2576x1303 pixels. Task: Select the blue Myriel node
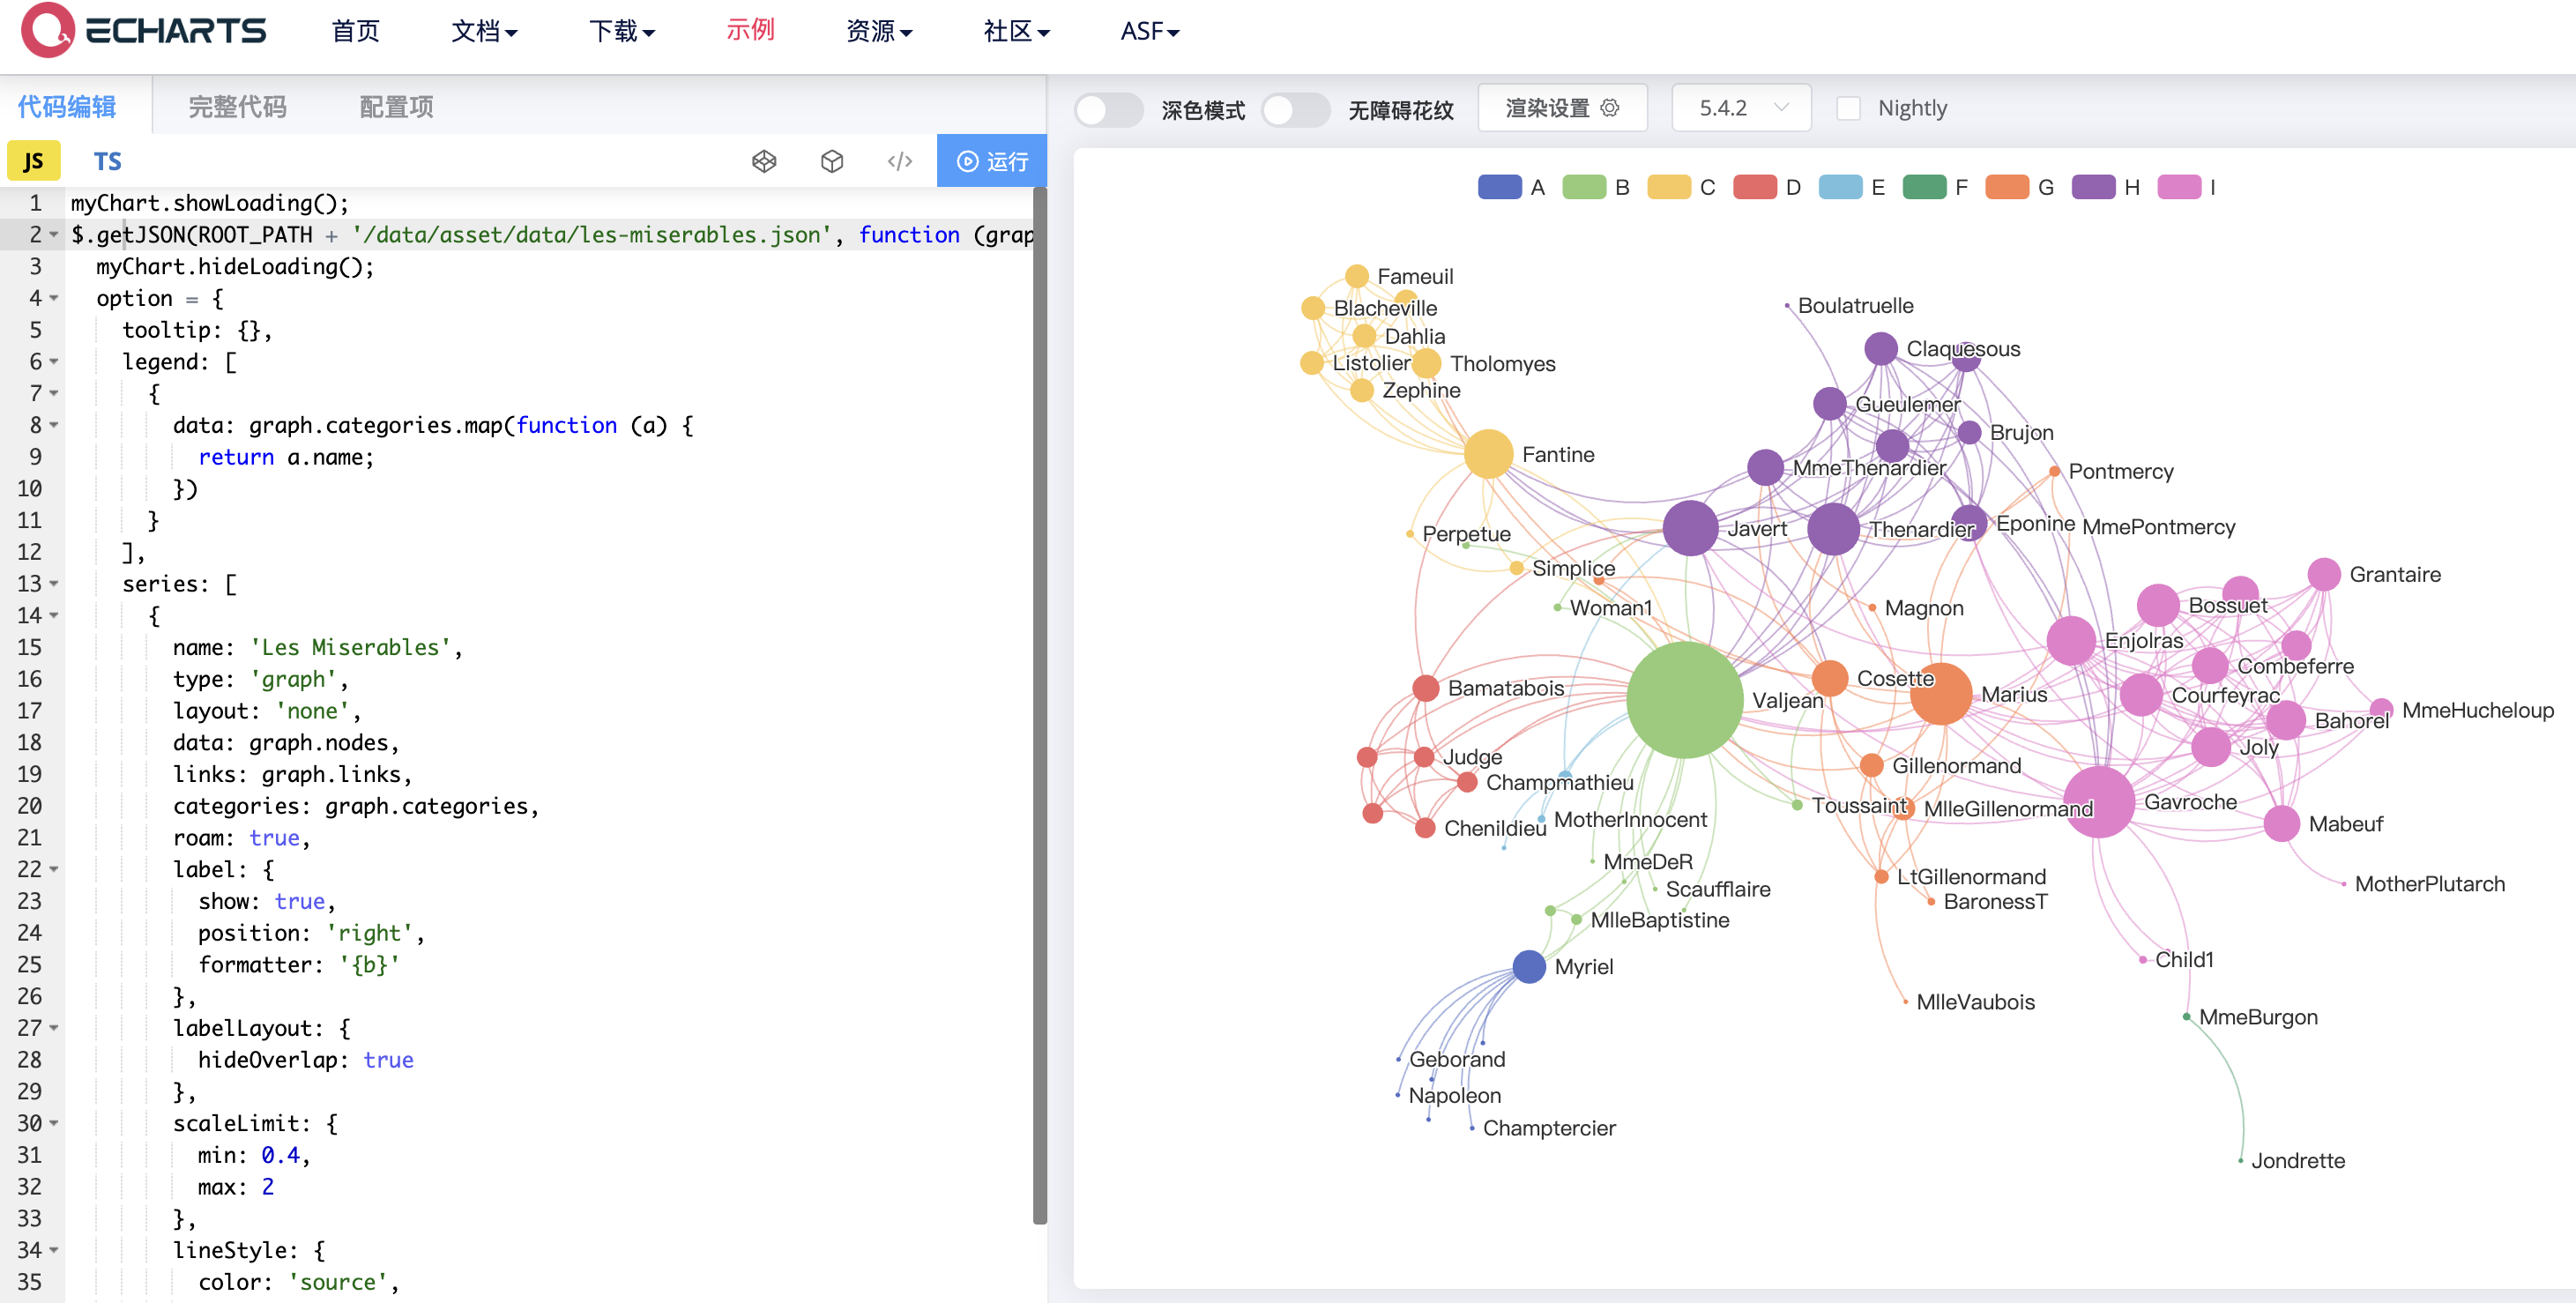tap(1529, 966)
